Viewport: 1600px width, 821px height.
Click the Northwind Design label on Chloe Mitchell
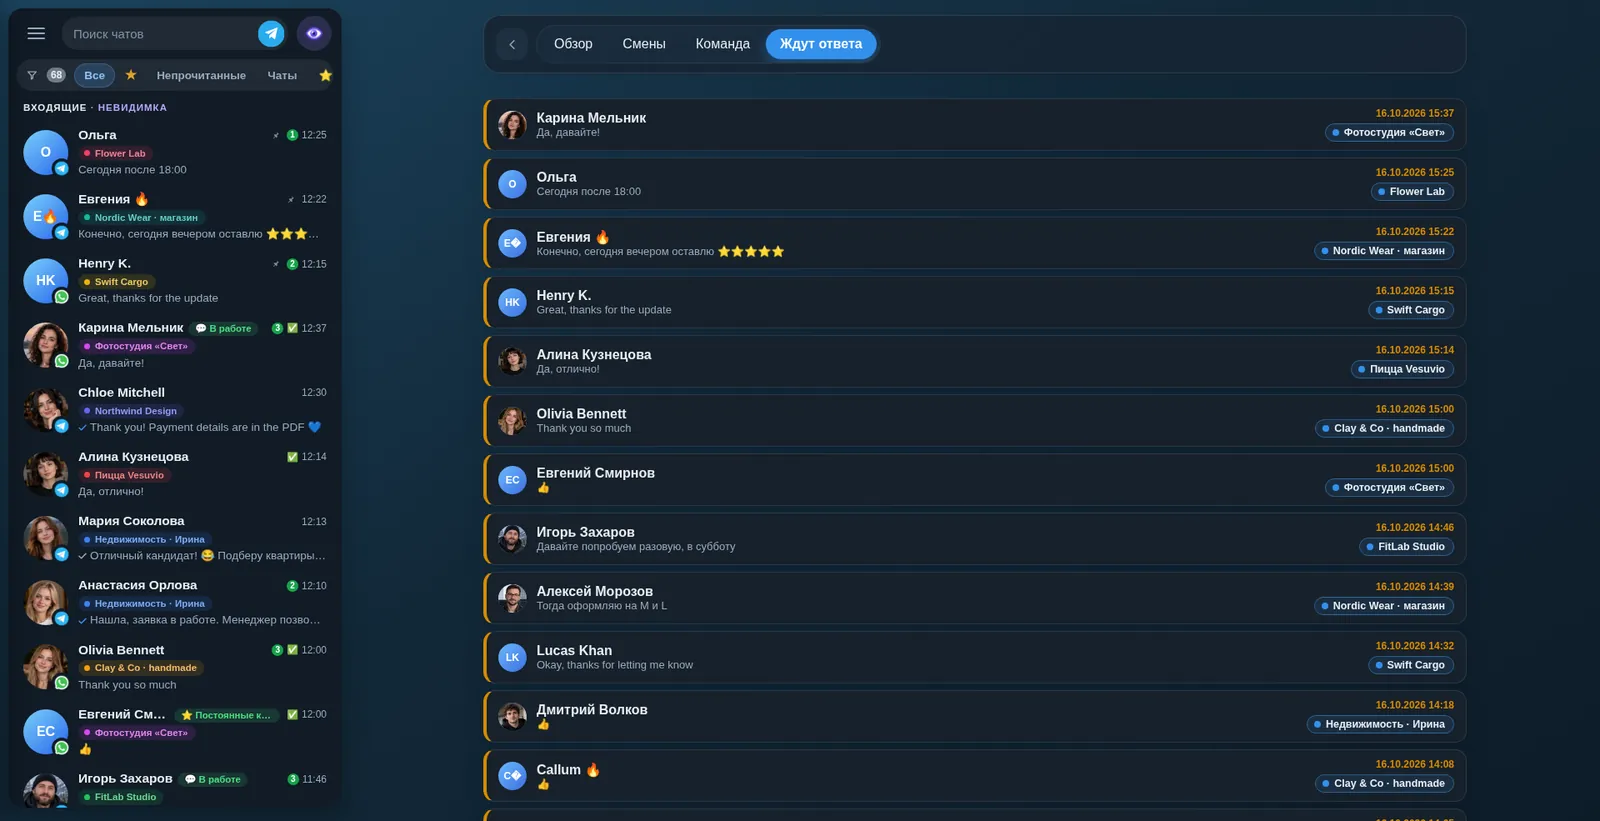(x=131, y=411)
